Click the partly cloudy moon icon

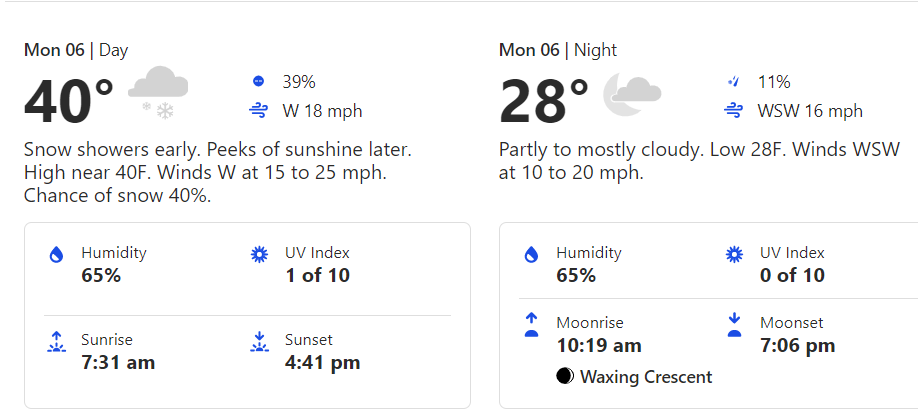click(632, 94)
